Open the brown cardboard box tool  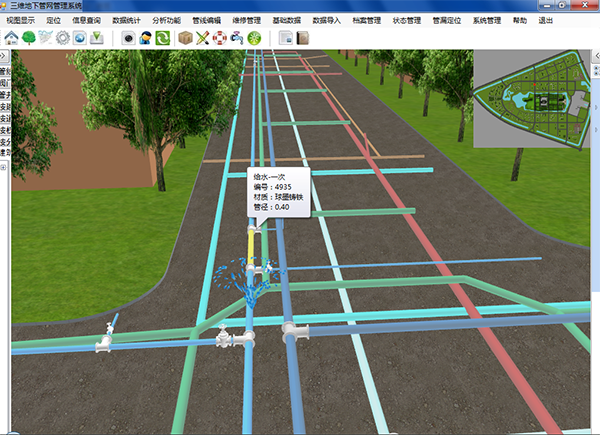[185, 38]
